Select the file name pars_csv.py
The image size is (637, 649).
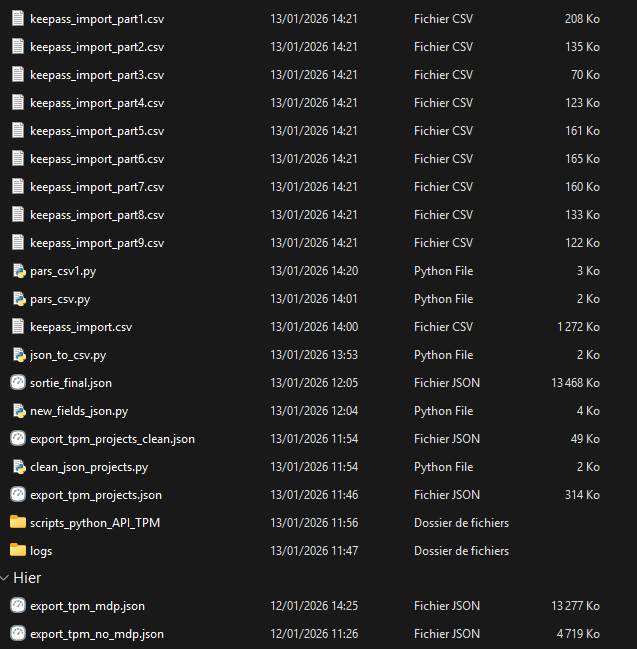(60, 299)
